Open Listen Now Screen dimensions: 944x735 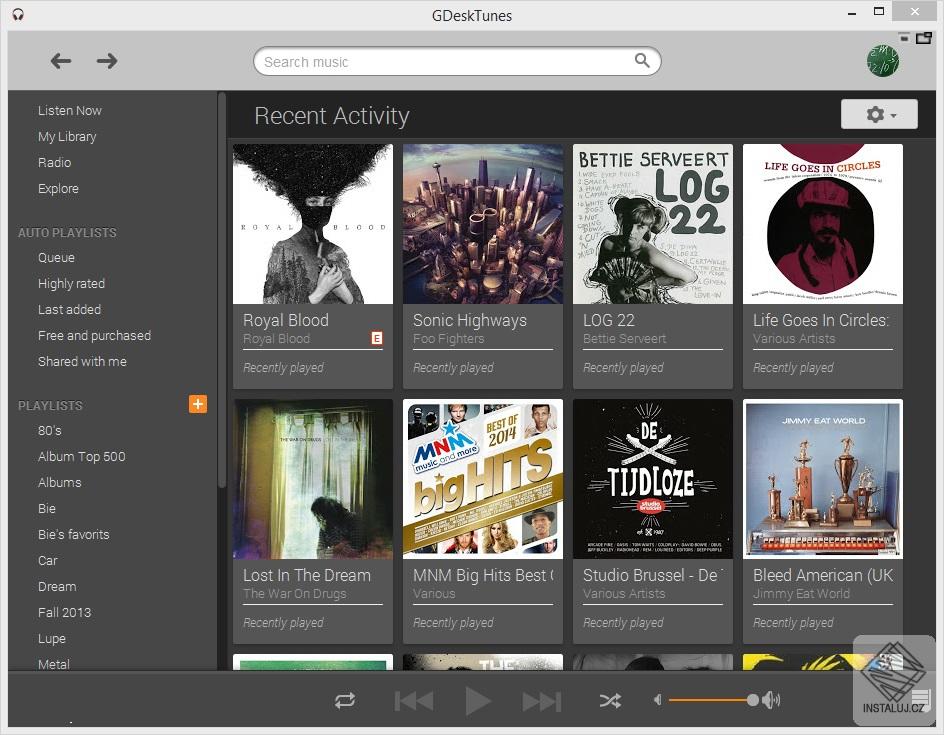(x=70, y=111)
